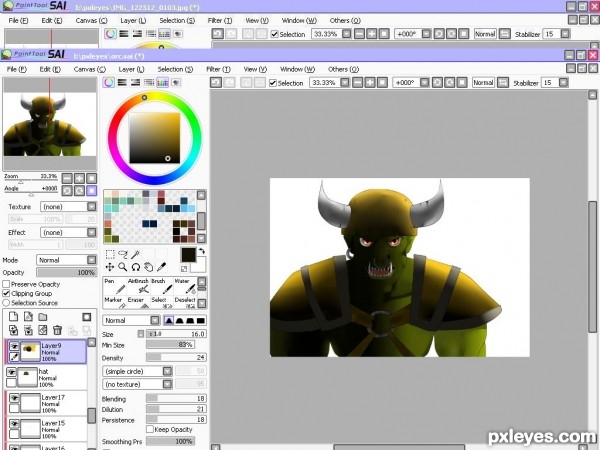This screenshot has width=600, height=450.
Task: Open the layer Mode dropdown
Action: pyautogui.click(x=66, y=260)
